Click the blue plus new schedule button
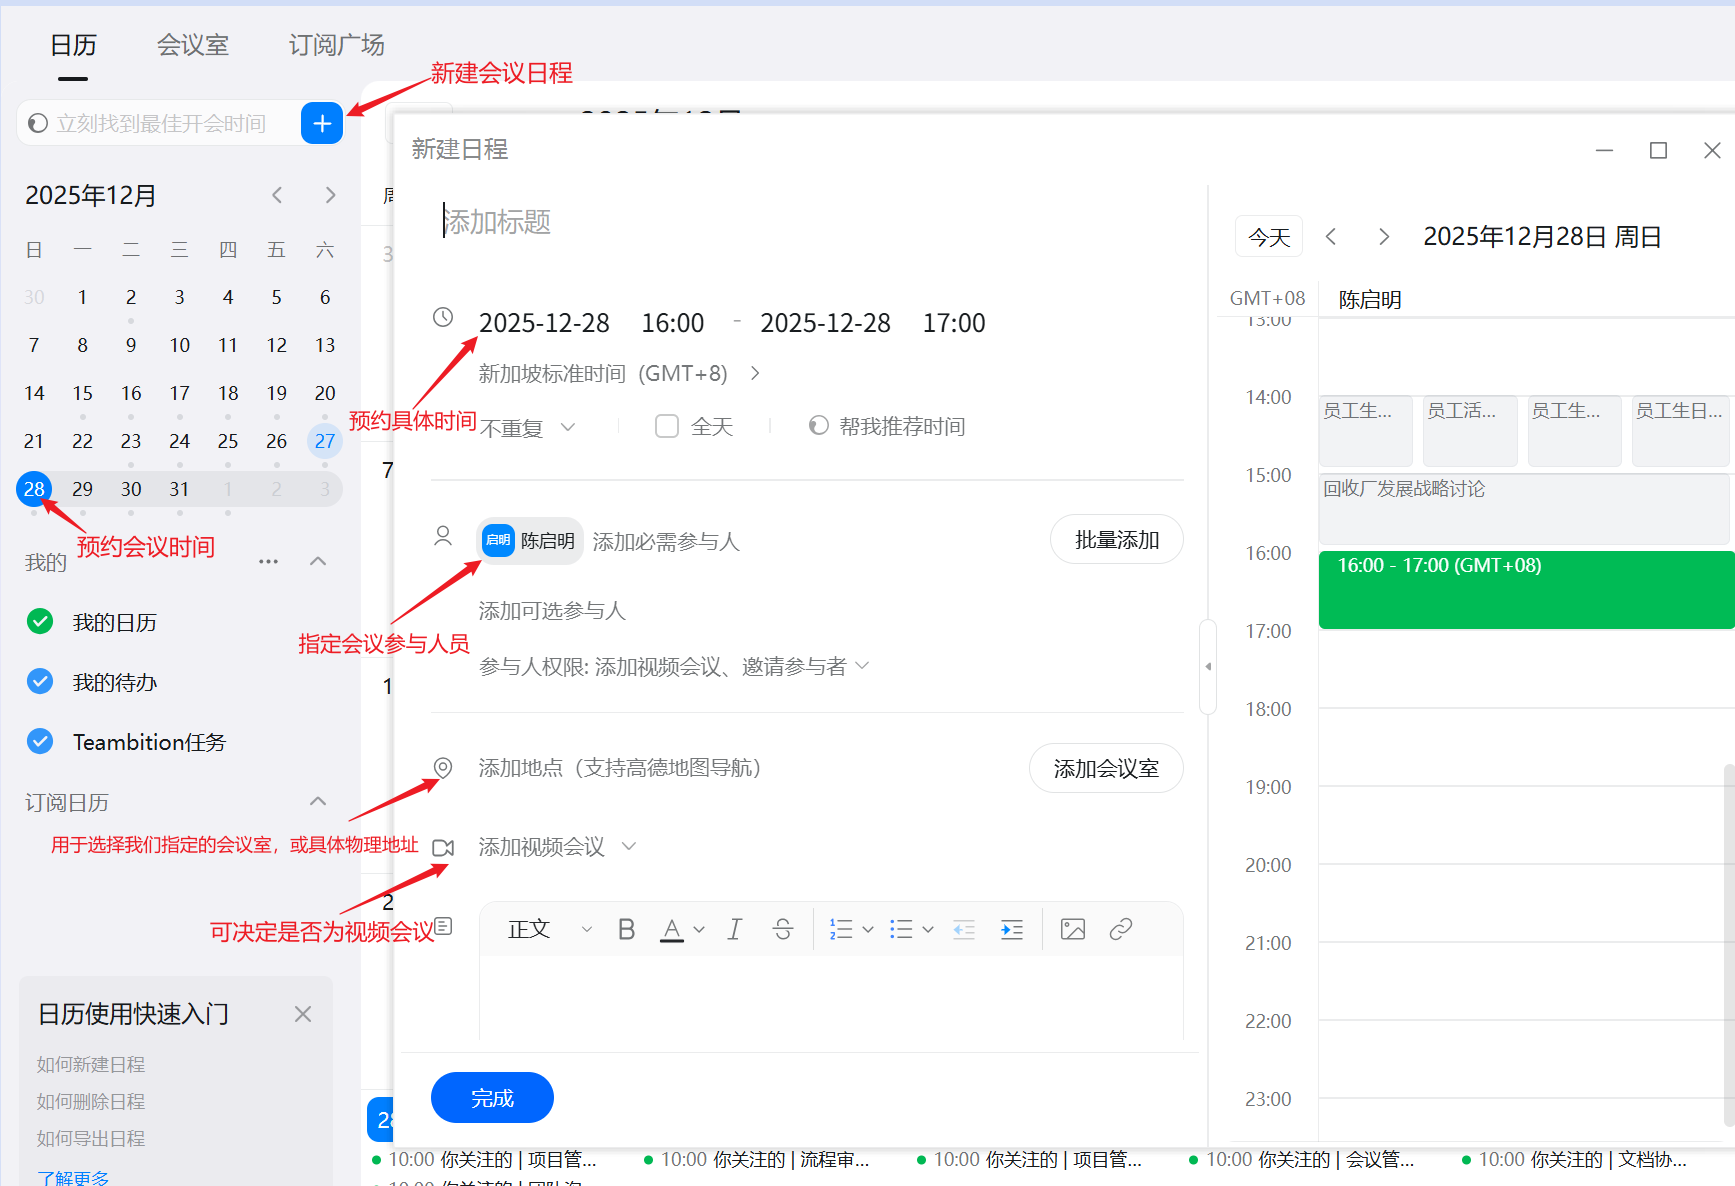Screen dimensions: 1735x1186 (x=321, y=123)
